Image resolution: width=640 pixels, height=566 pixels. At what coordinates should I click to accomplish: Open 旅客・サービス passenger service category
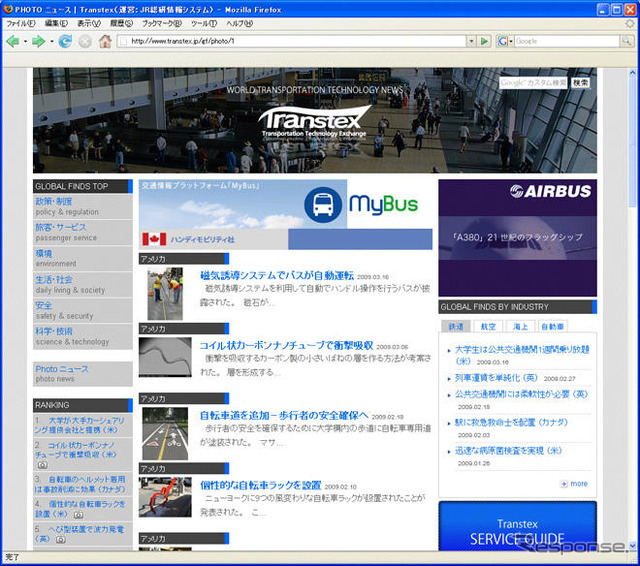[x=82, y=232]
